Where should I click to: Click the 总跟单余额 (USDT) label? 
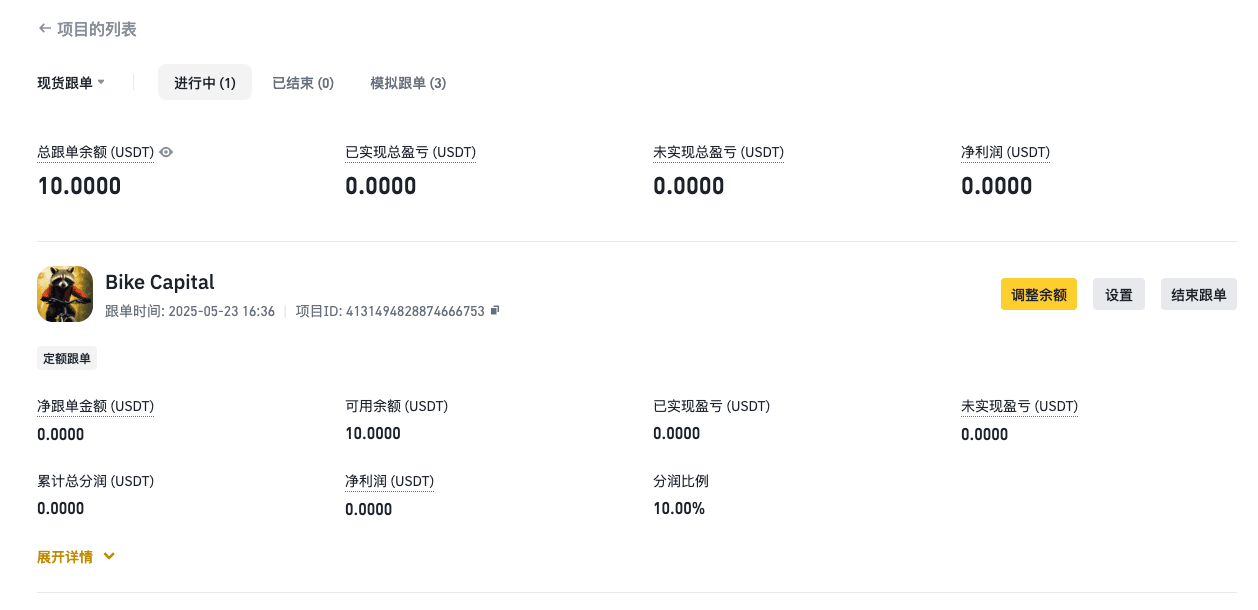[95, 152]
